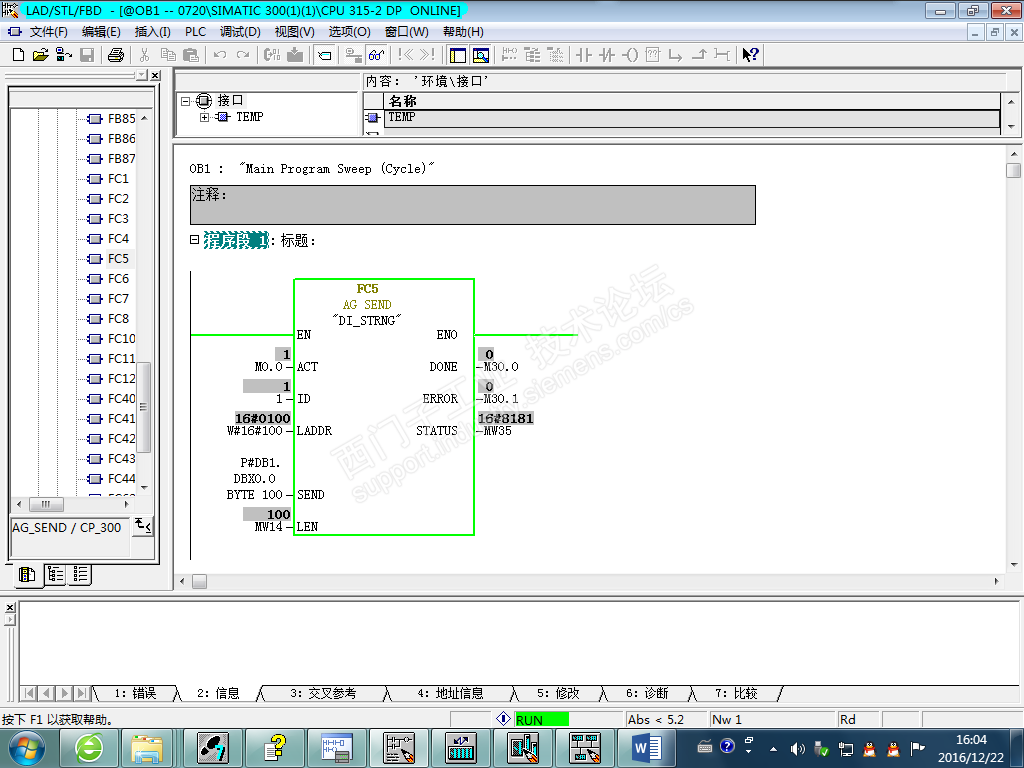The height and width of the screenshot is (768, 1024).
Task: Collapse the 接口 interface tree node
Action: click(185, 101)
